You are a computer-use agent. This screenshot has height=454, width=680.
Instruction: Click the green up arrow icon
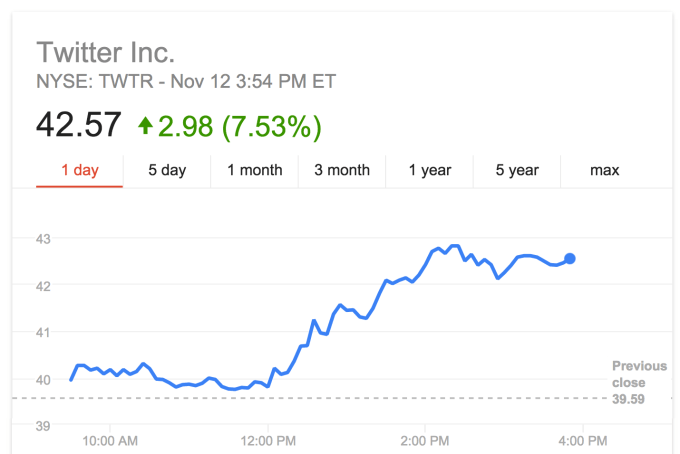tap(146, 126)
